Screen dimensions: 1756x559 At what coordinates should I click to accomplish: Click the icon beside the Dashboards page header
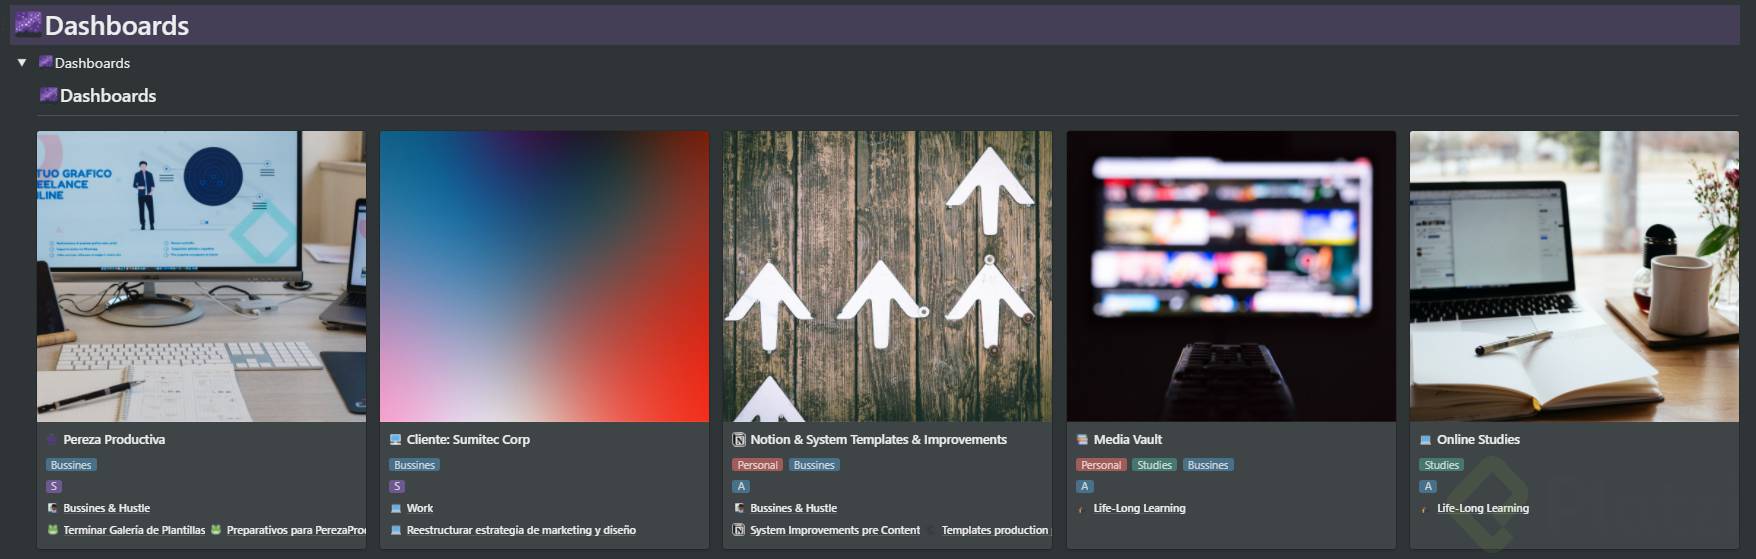(x=28, y=24)
